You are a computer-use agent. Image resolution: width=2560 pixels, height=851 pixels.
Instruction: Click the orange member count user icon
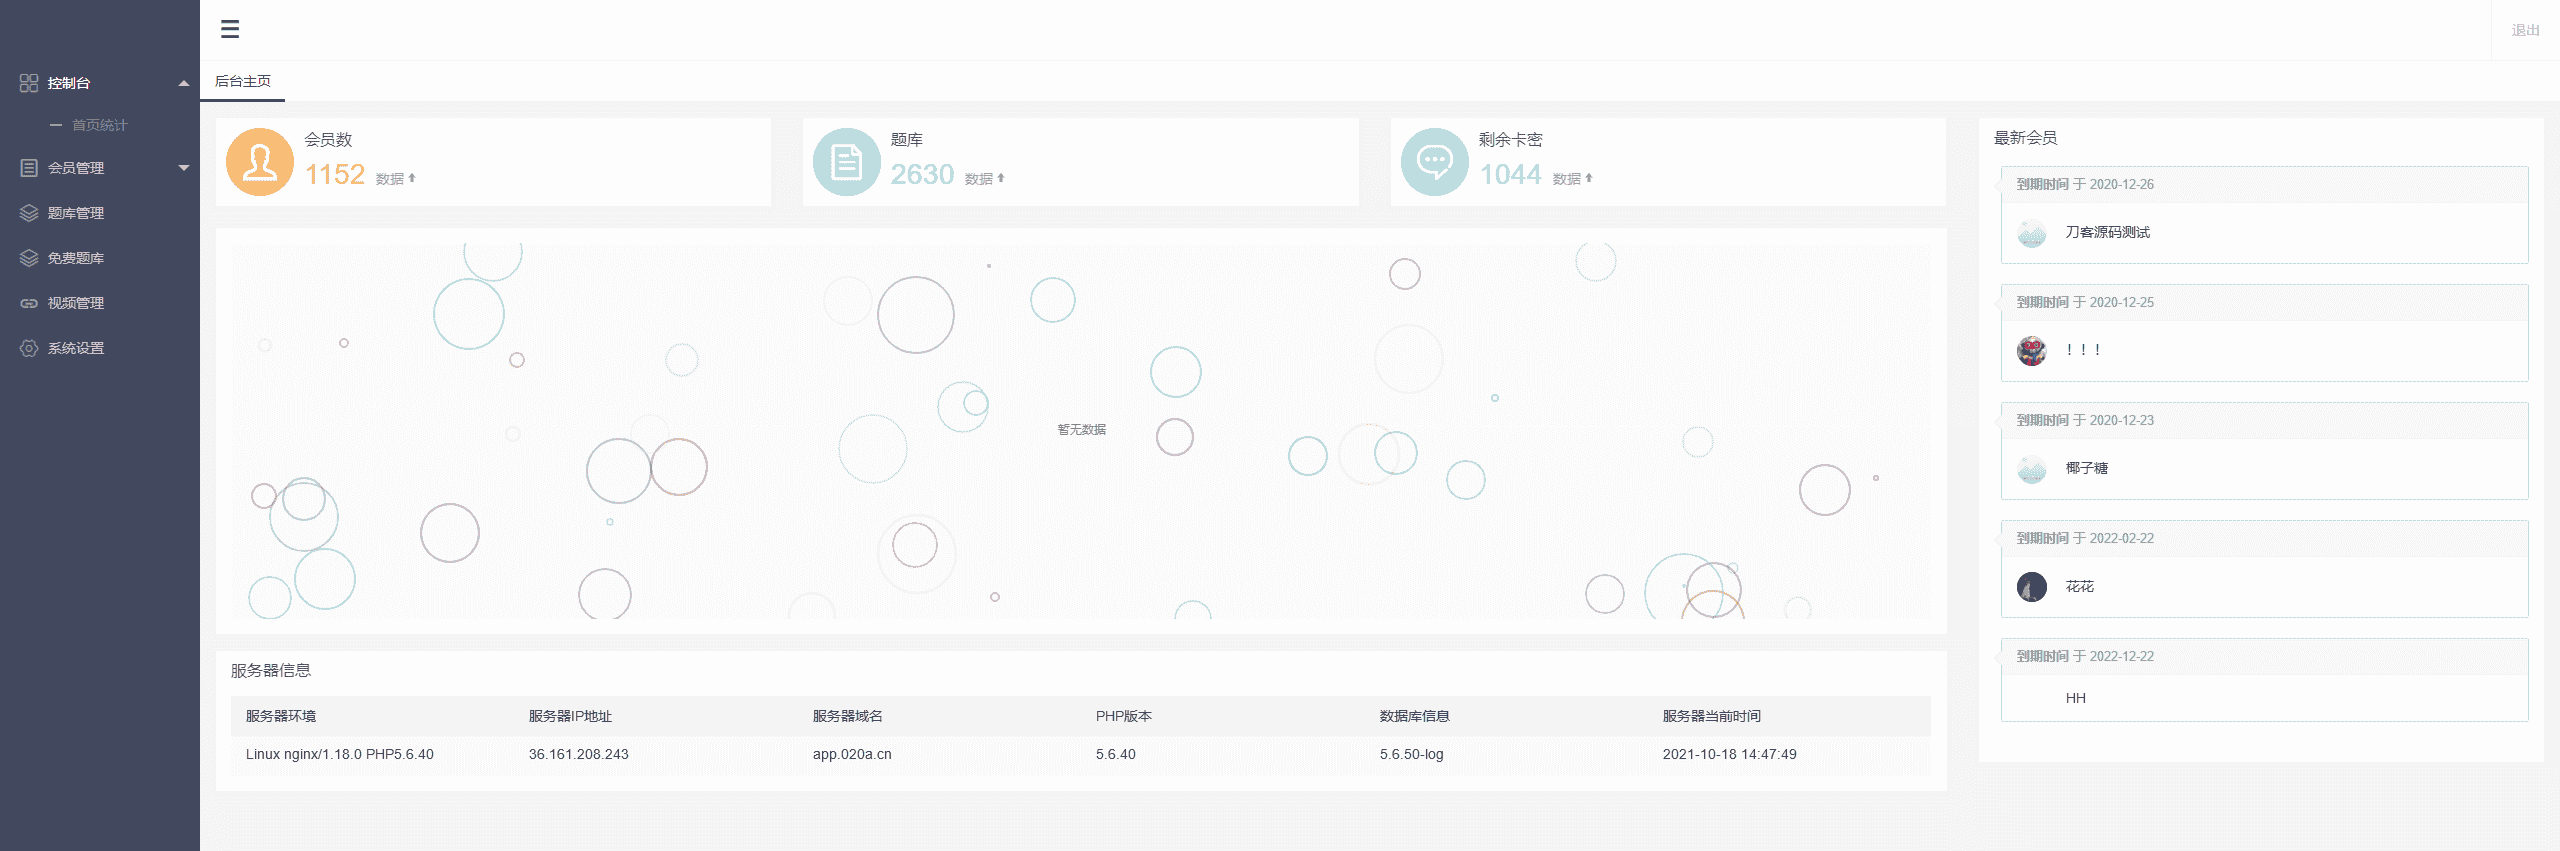coord(260,162)
